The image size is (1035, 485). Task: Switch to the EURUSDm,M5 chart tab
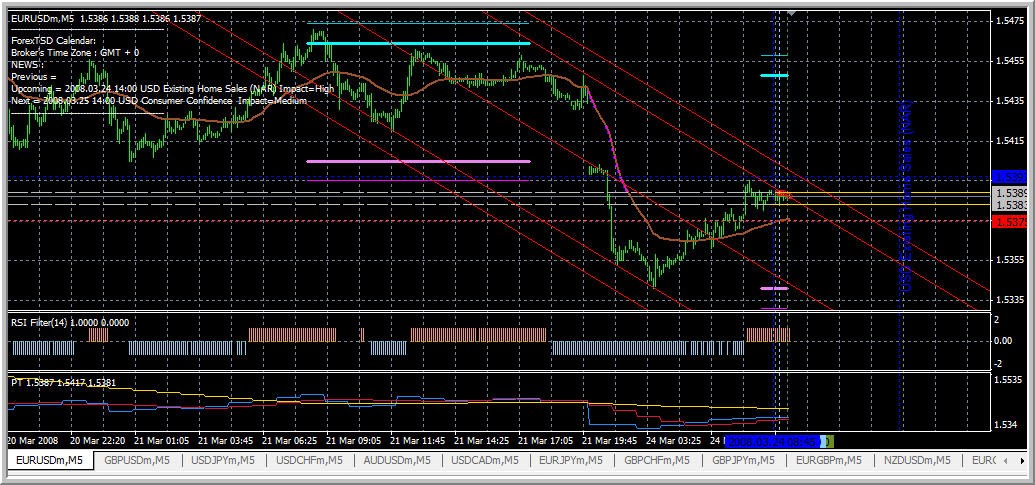[x=50, y=460]
